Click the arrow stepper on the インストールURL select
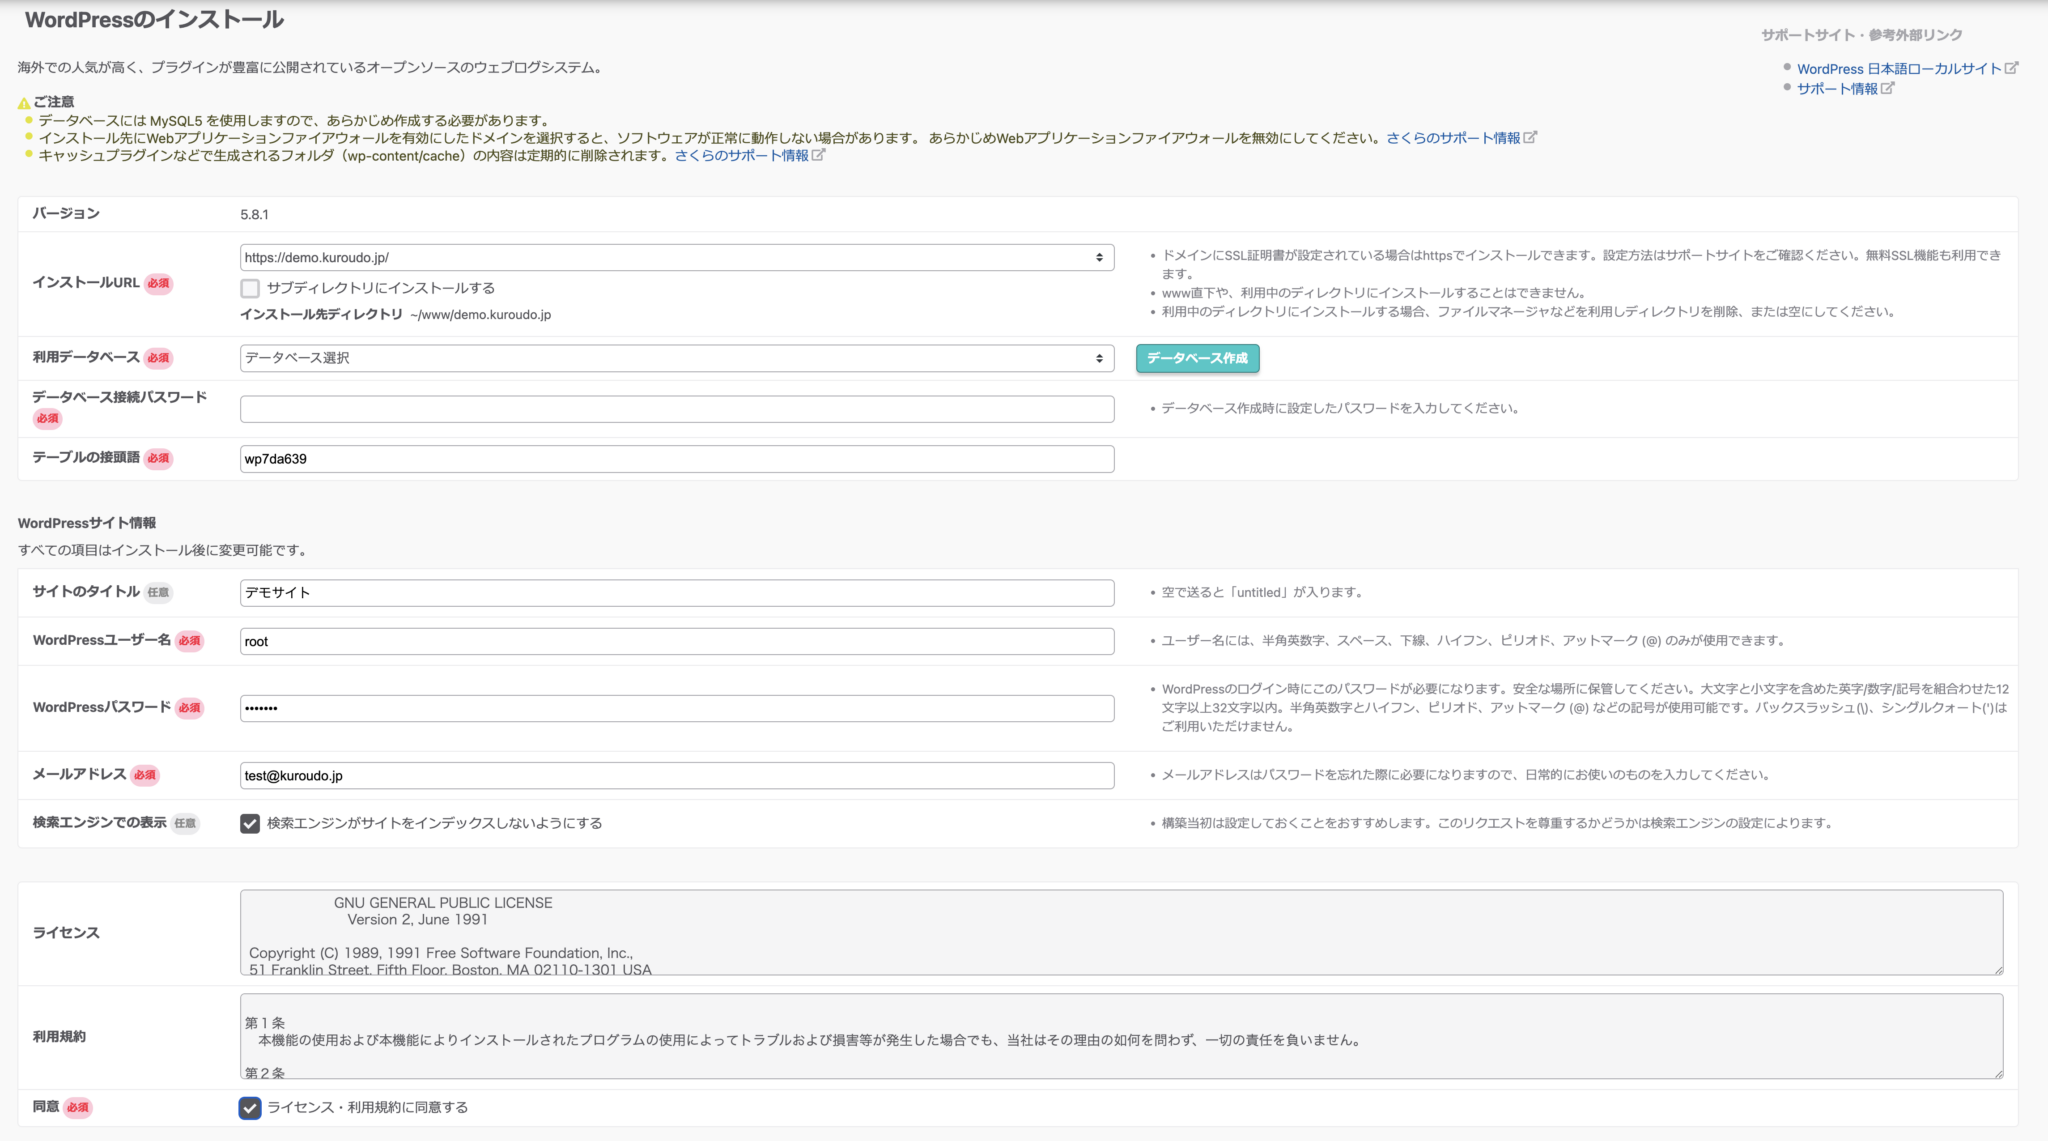 [x=1099, y=257]
